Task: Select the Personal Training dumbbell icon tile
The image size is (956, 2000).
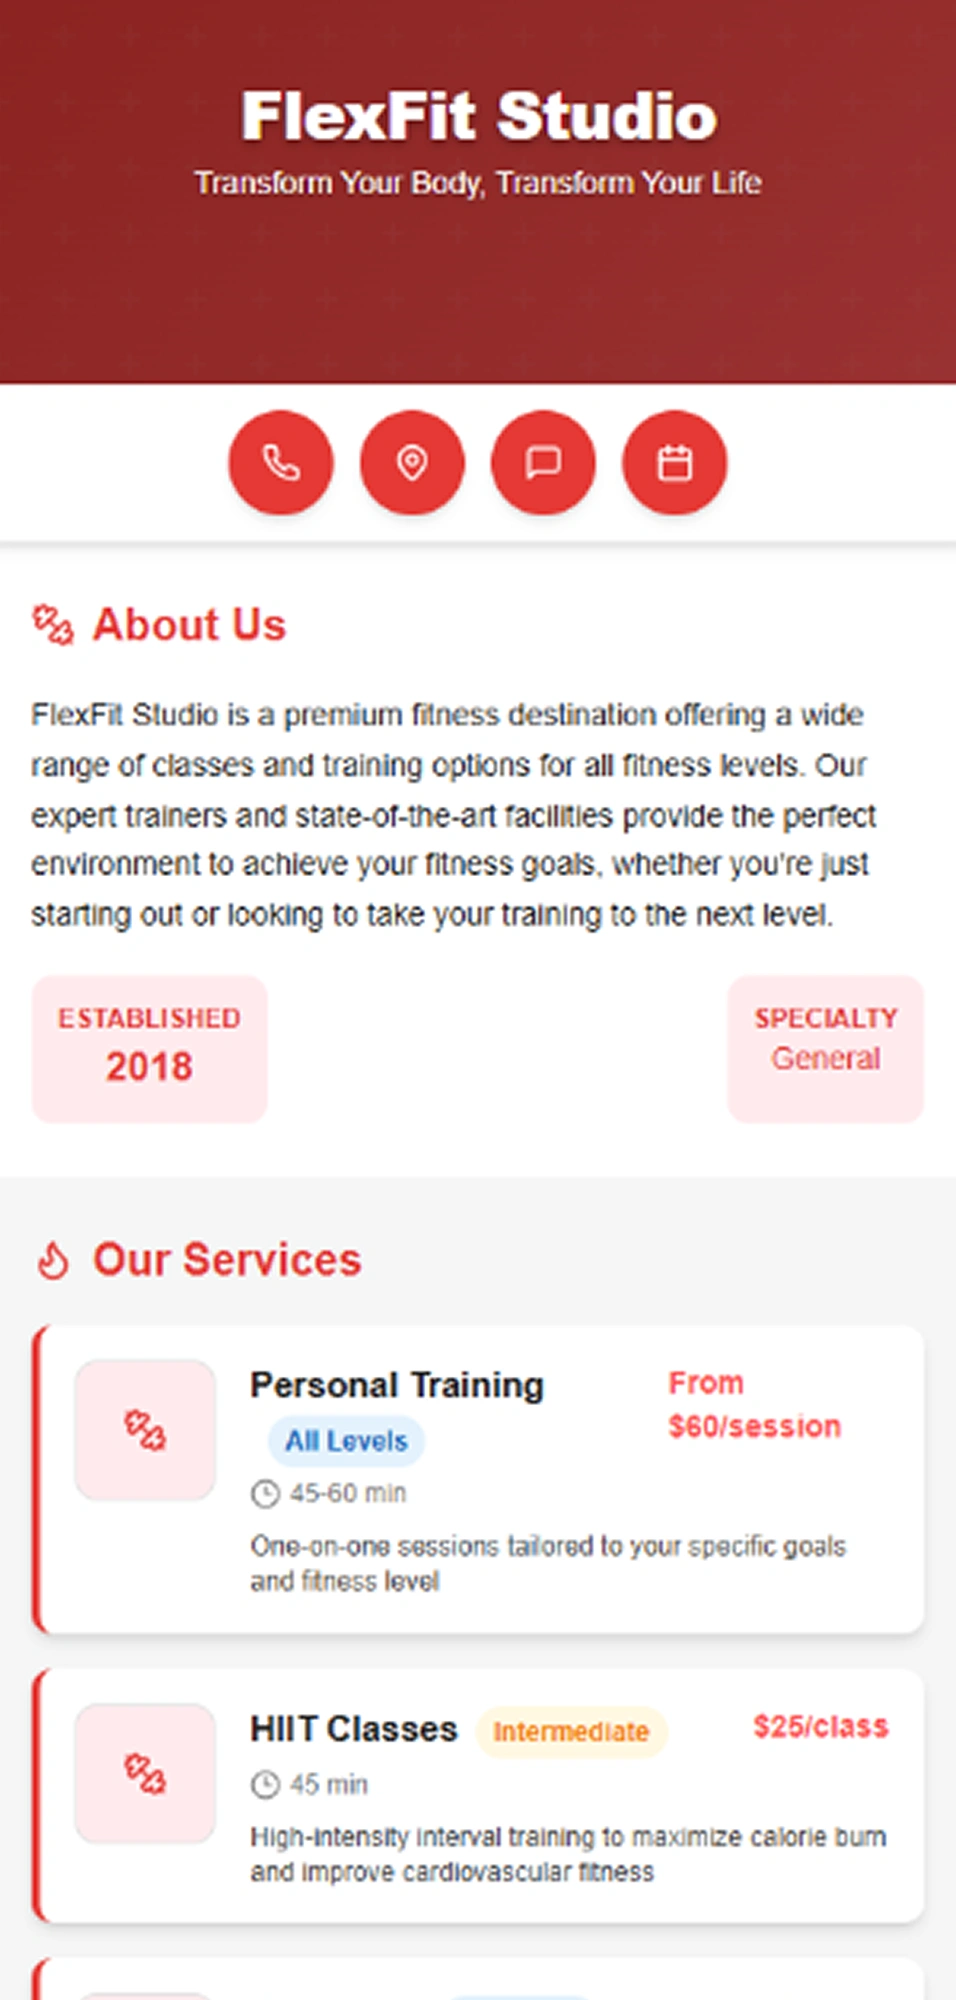Action: click(145, 1430)
